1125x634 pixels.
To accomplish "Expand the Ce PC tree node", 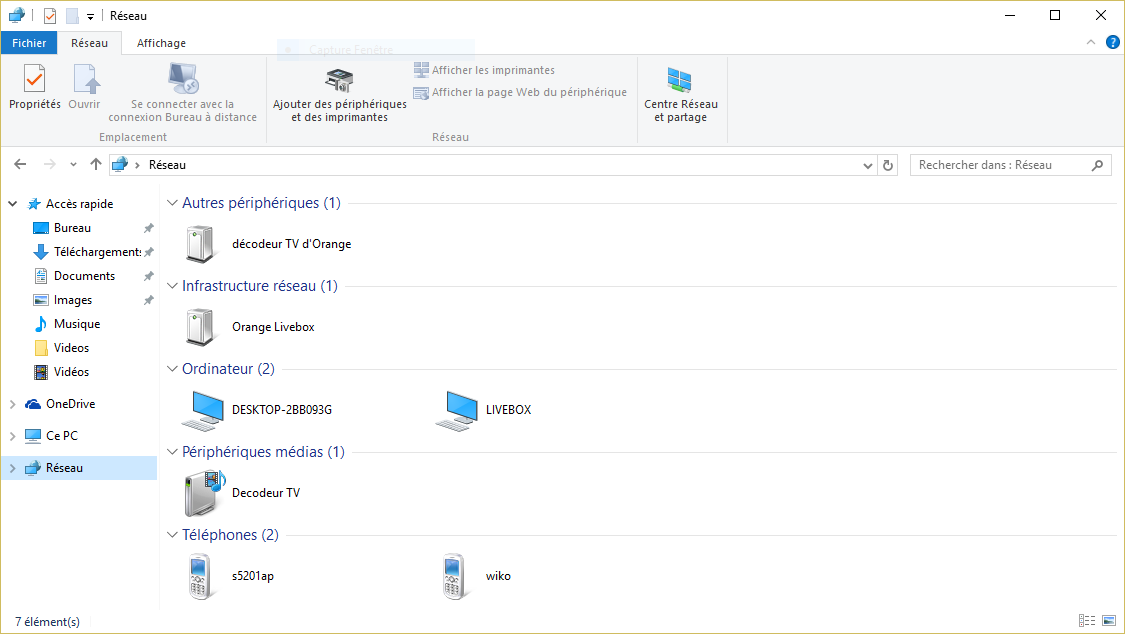I will [x=12, y=436].
